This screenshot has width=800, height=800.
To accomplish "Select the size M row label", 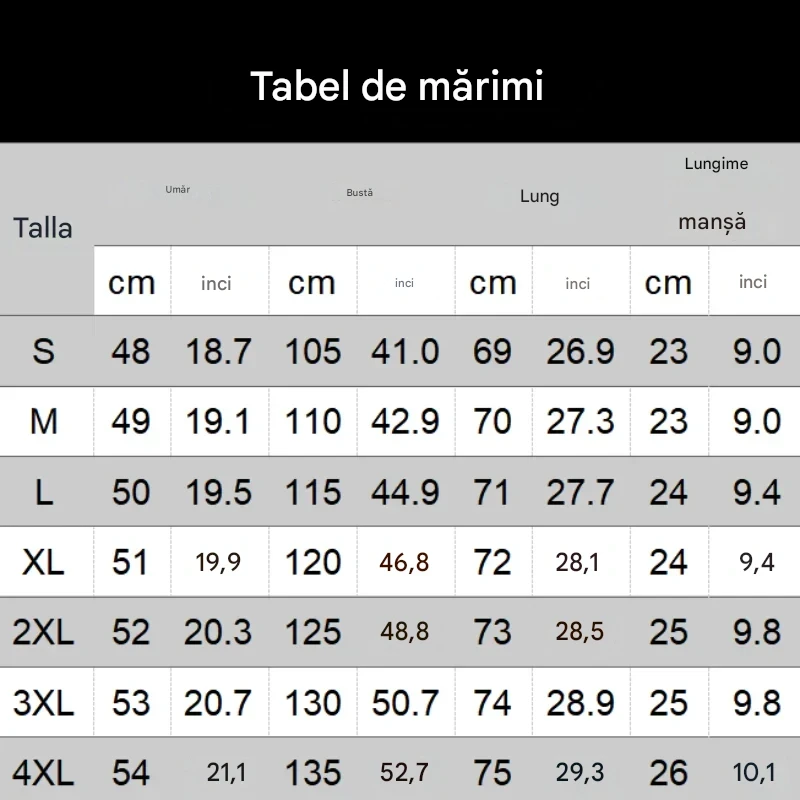I will [44, 421].
